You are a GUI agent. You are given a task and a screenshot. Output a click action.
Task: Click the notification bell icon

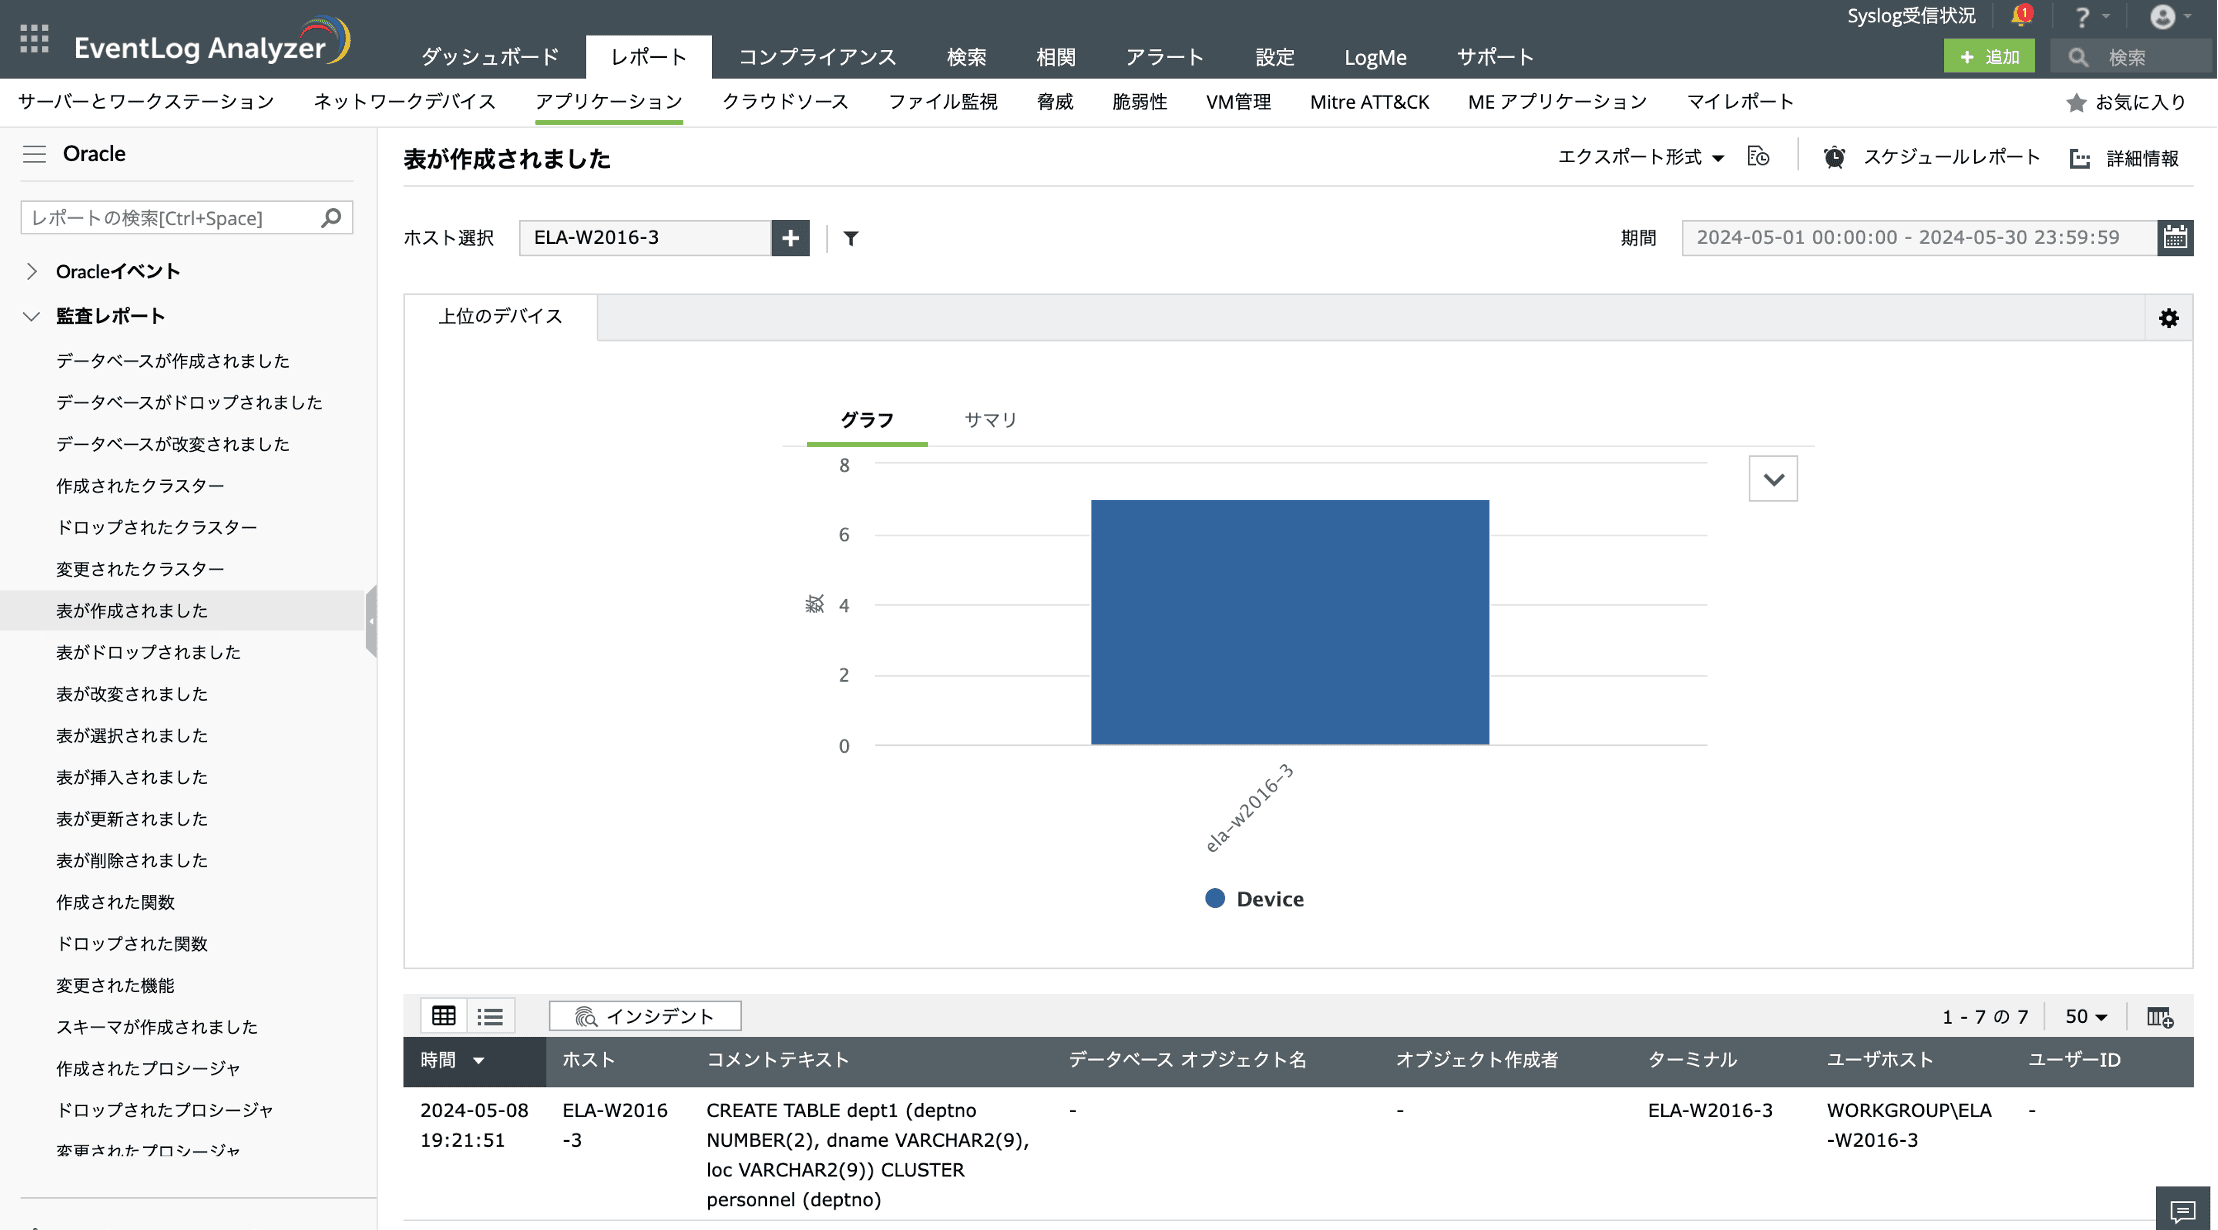(2020, 16)
